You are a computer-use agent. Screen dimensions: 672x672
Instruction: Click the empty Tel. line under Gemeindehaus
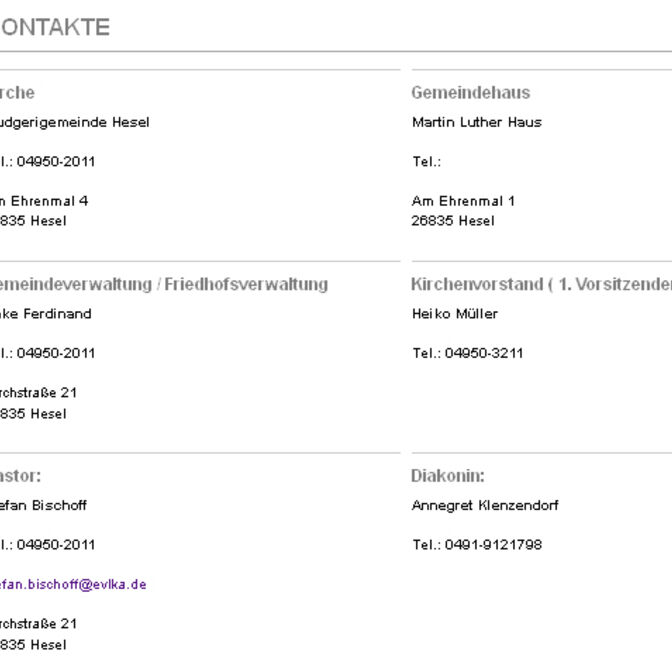[x=426, y=162]
